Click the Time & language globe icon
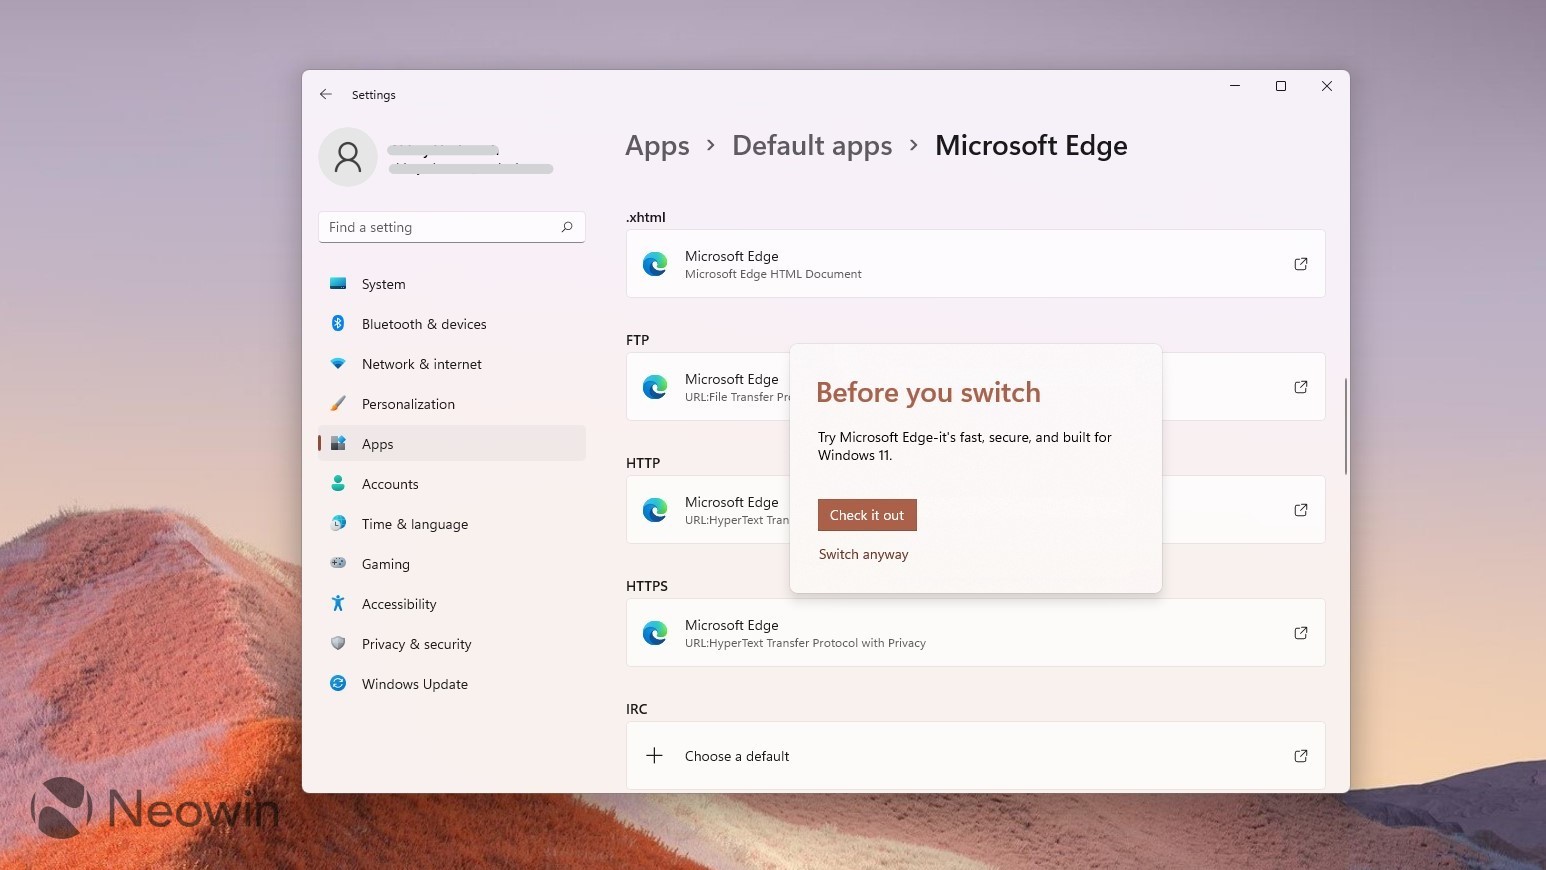Image resolution: width=1546 pixels, height=870 pixels. (x=338, y=524)
